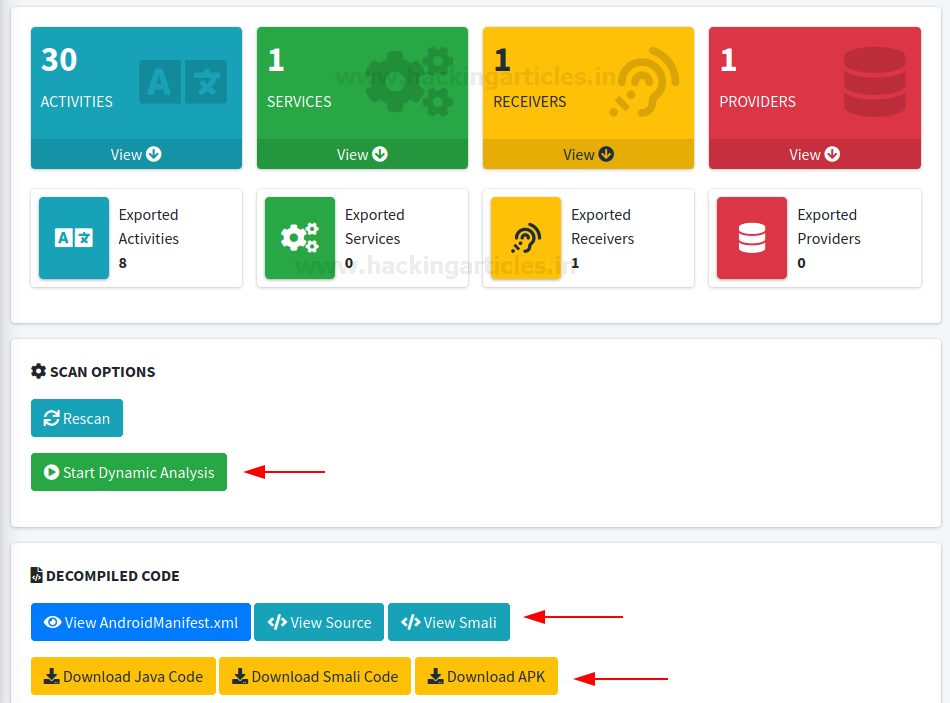Click the Exported Activities translate icon
The width and height of the screenshot is (950, 703).
coord(74,238)
